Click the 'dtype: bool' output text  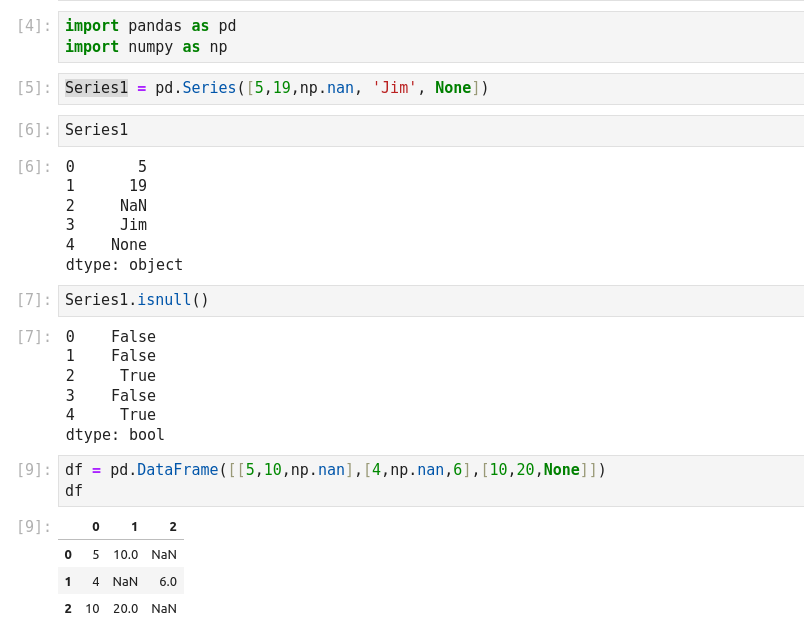click(x=115, y=435)
